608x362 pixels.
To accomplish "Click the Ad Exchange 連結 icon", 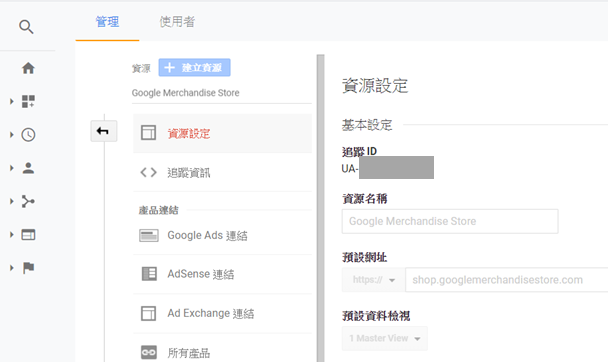I will [149, 313].
